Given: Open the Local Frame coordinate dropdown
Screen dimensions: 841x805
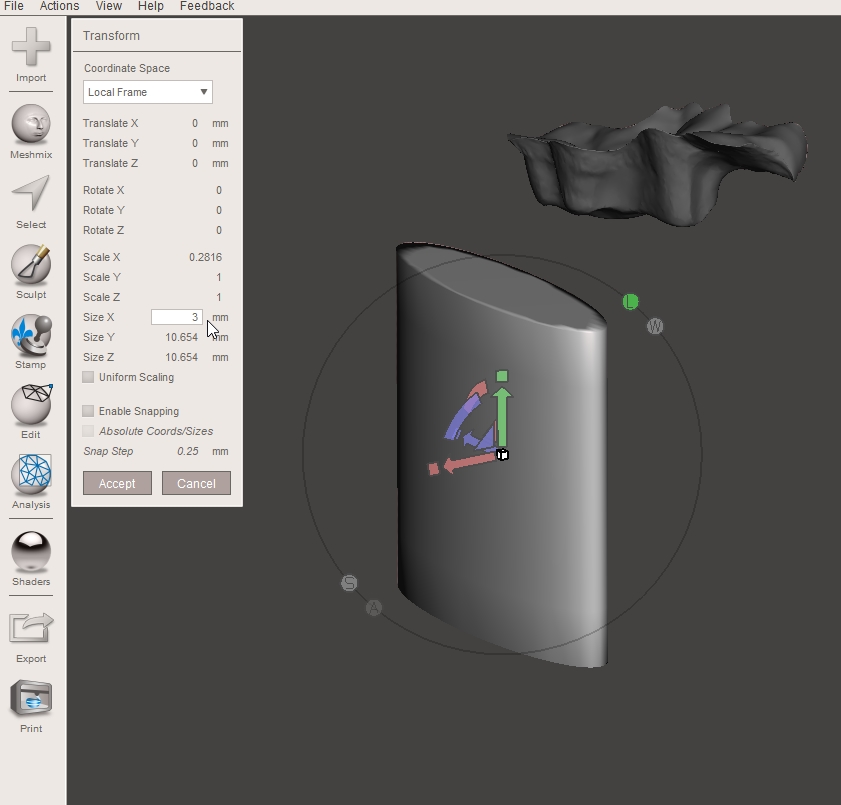Looking at the screenshot, I should (x=147, y=92).
